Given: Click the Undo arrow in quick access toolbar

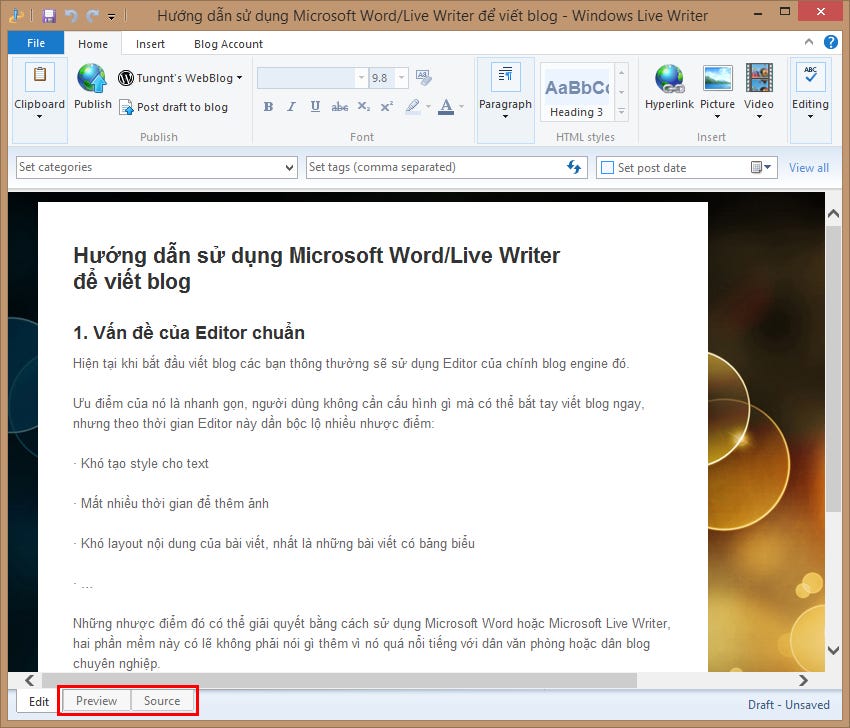Looking at the screenshot, I should point(71,16).
